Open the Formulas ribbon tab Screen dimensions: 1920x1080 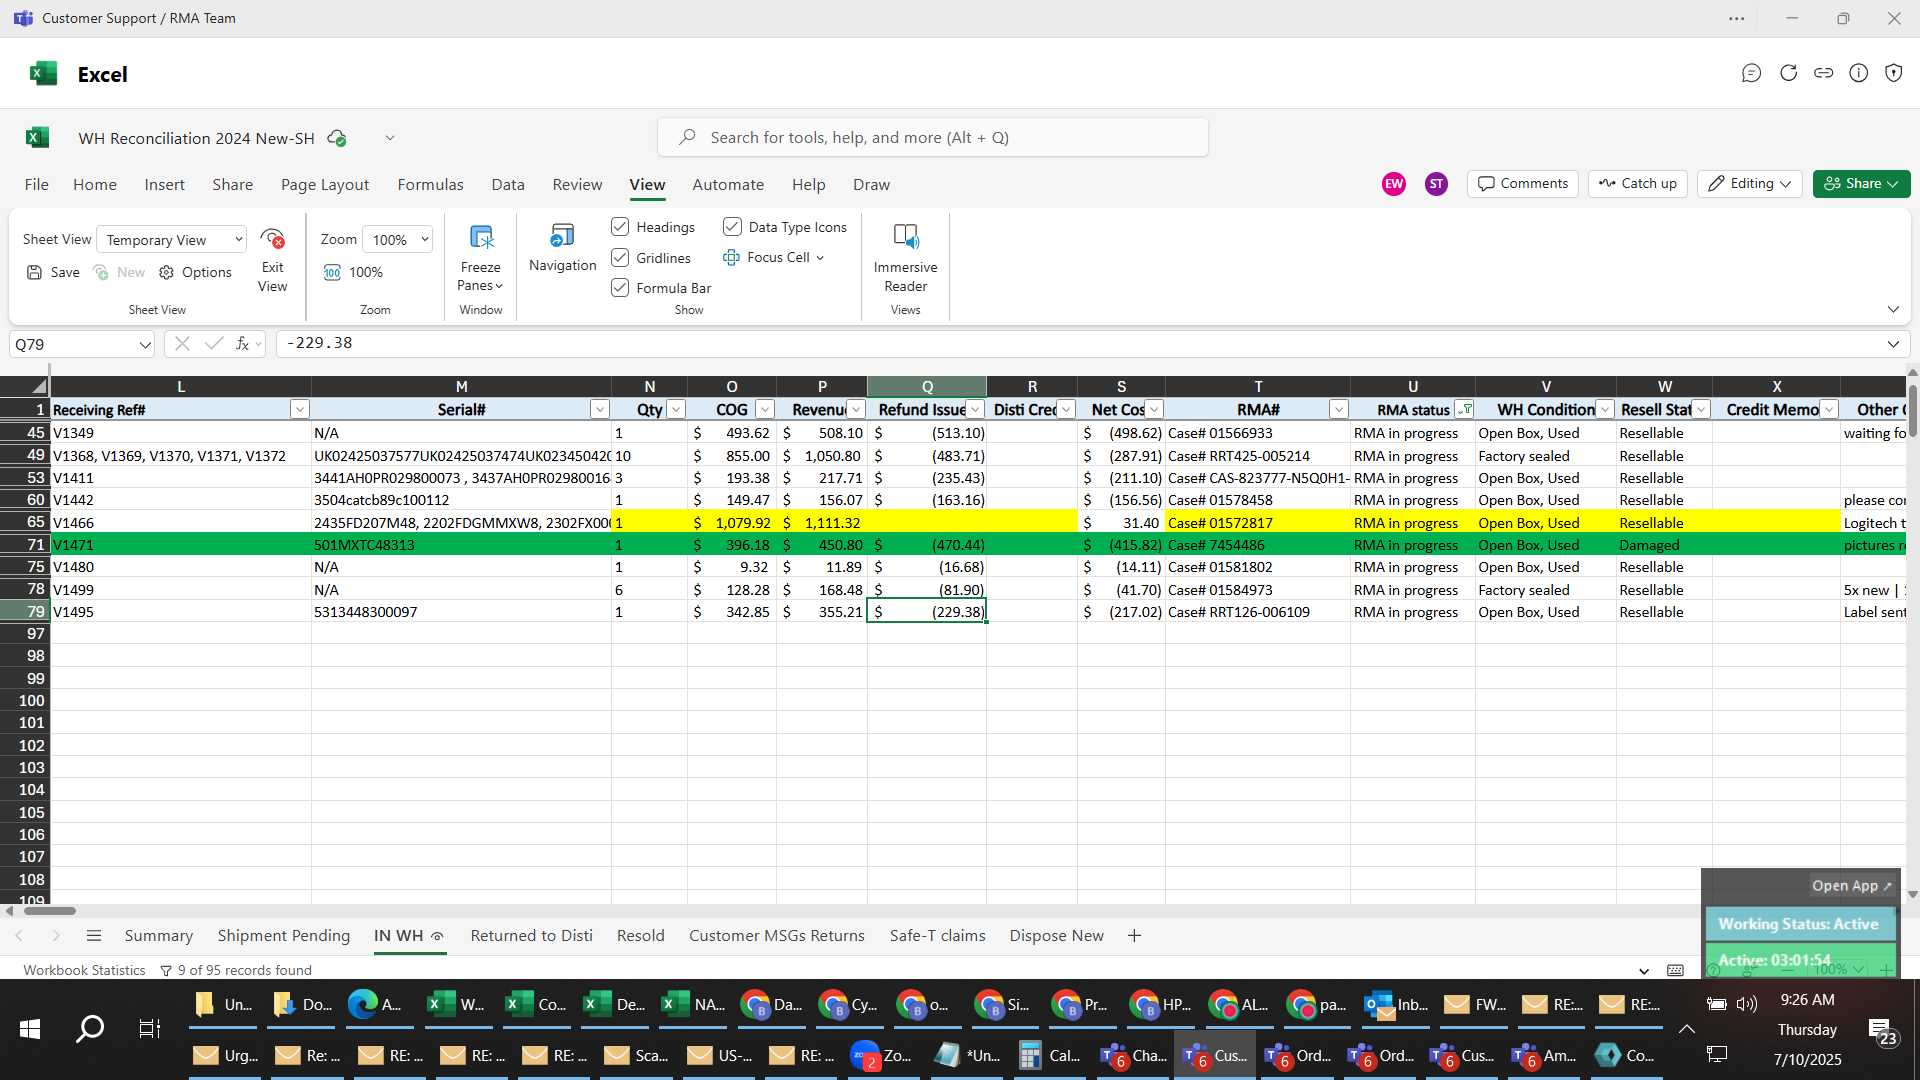(x=430, y=185)
